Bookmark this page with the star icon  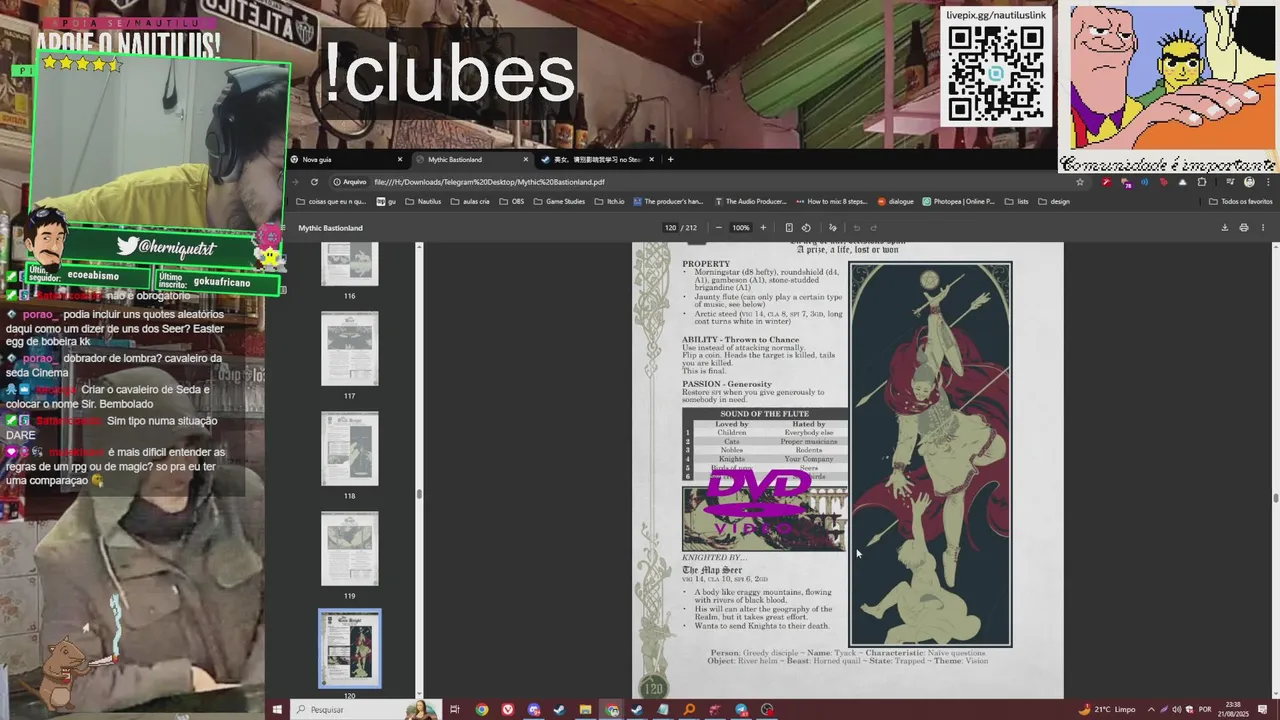click(x=1079, y=182)
